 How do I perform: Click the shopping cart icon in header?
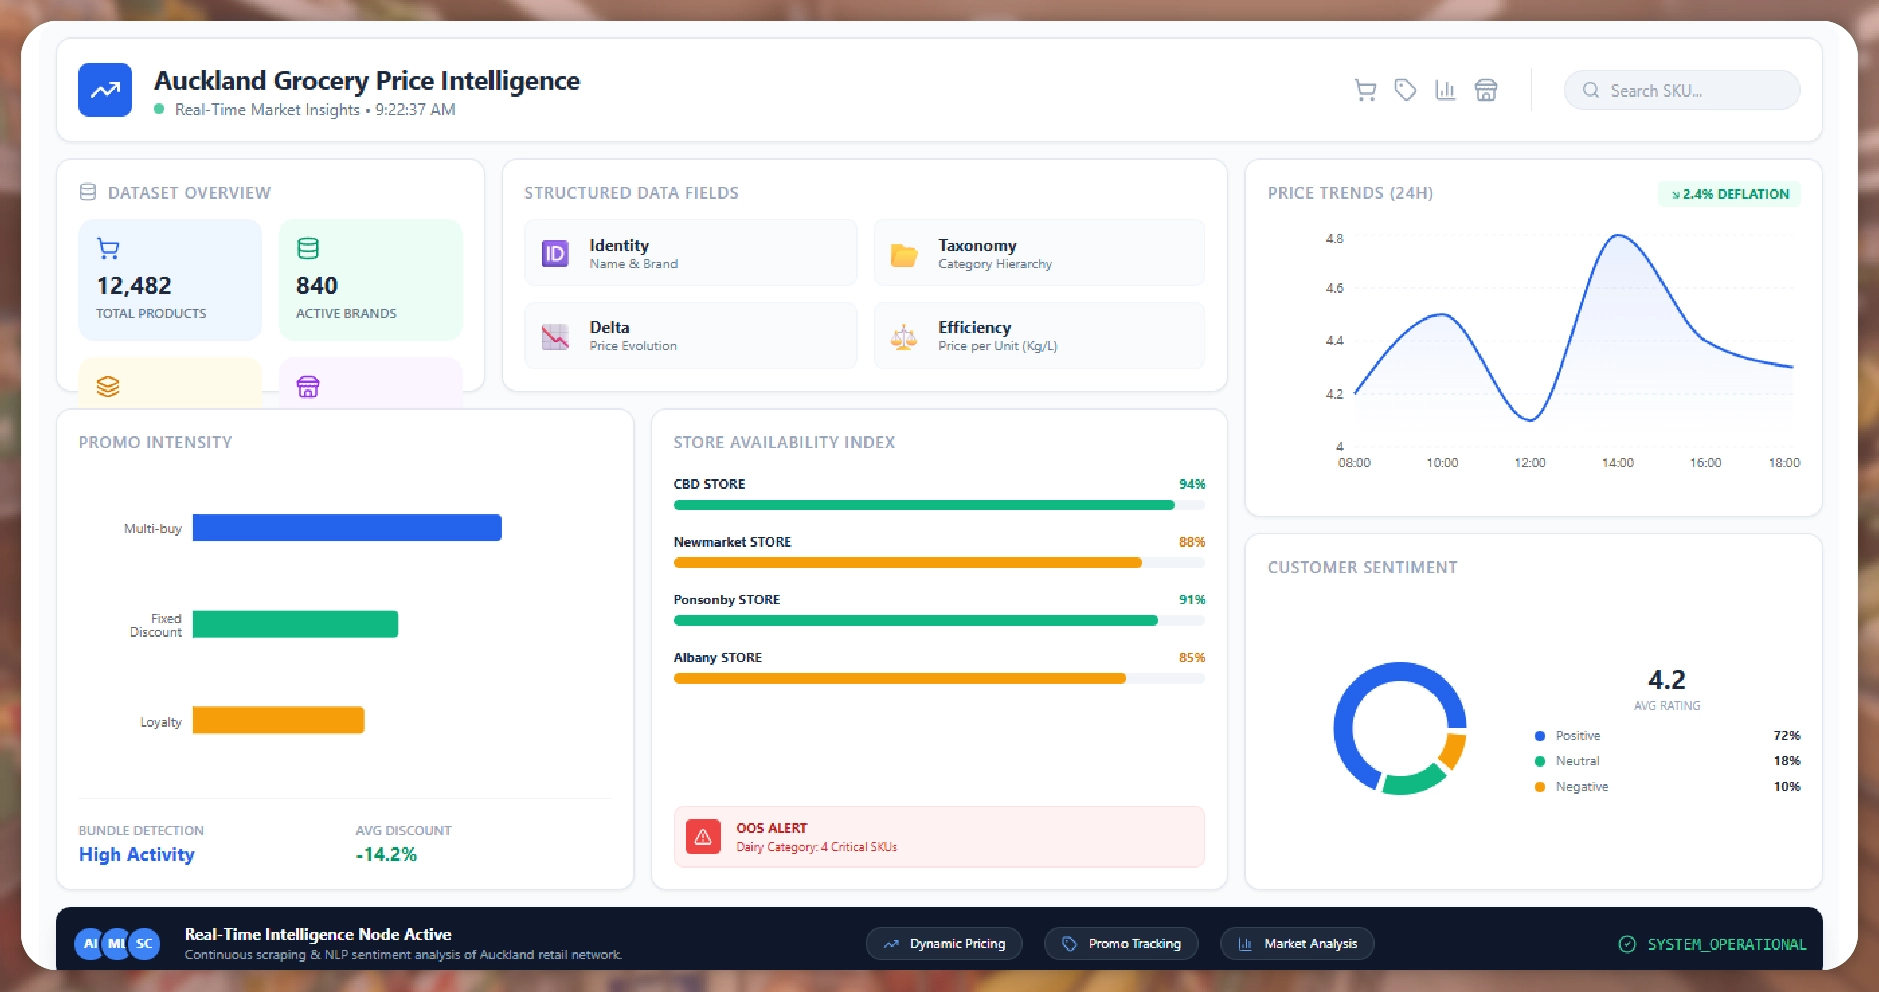[1365, 91]
